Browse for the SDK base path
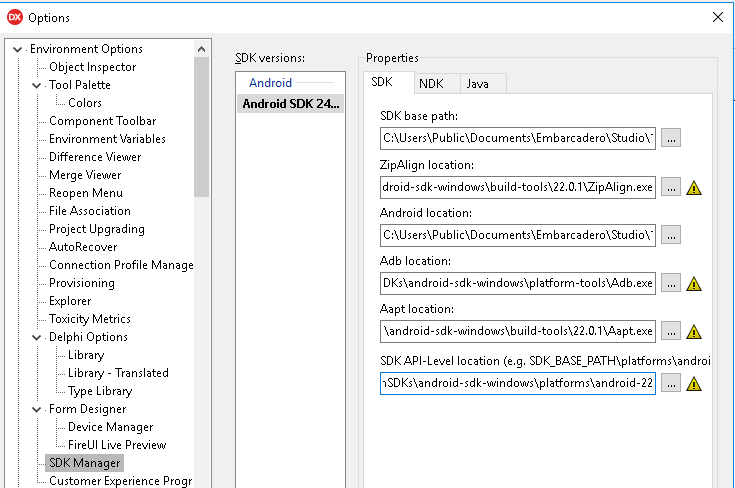Screen dimensions: 735x488 [671, 139]
